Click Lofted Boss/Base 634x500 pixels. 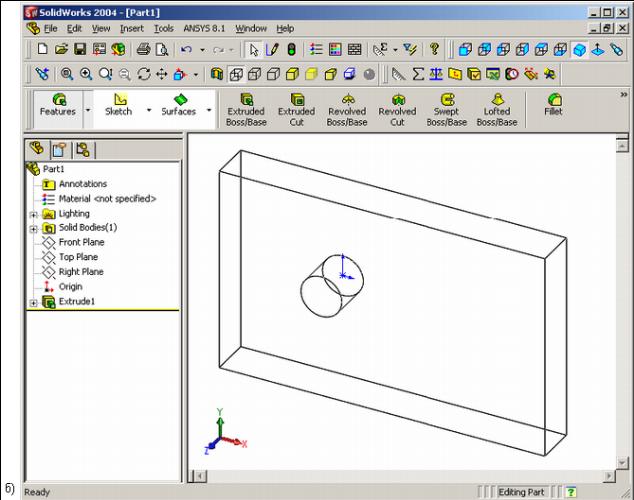coord(497,110)
